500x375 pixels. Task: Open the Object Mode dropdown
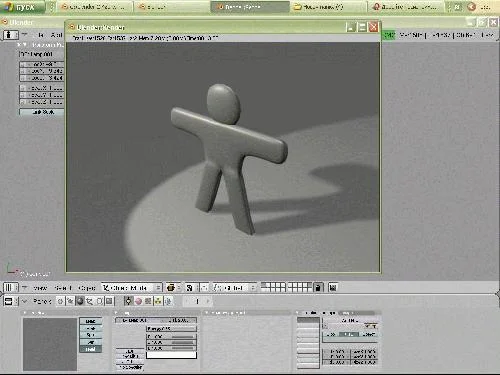(x=132, y=287)
